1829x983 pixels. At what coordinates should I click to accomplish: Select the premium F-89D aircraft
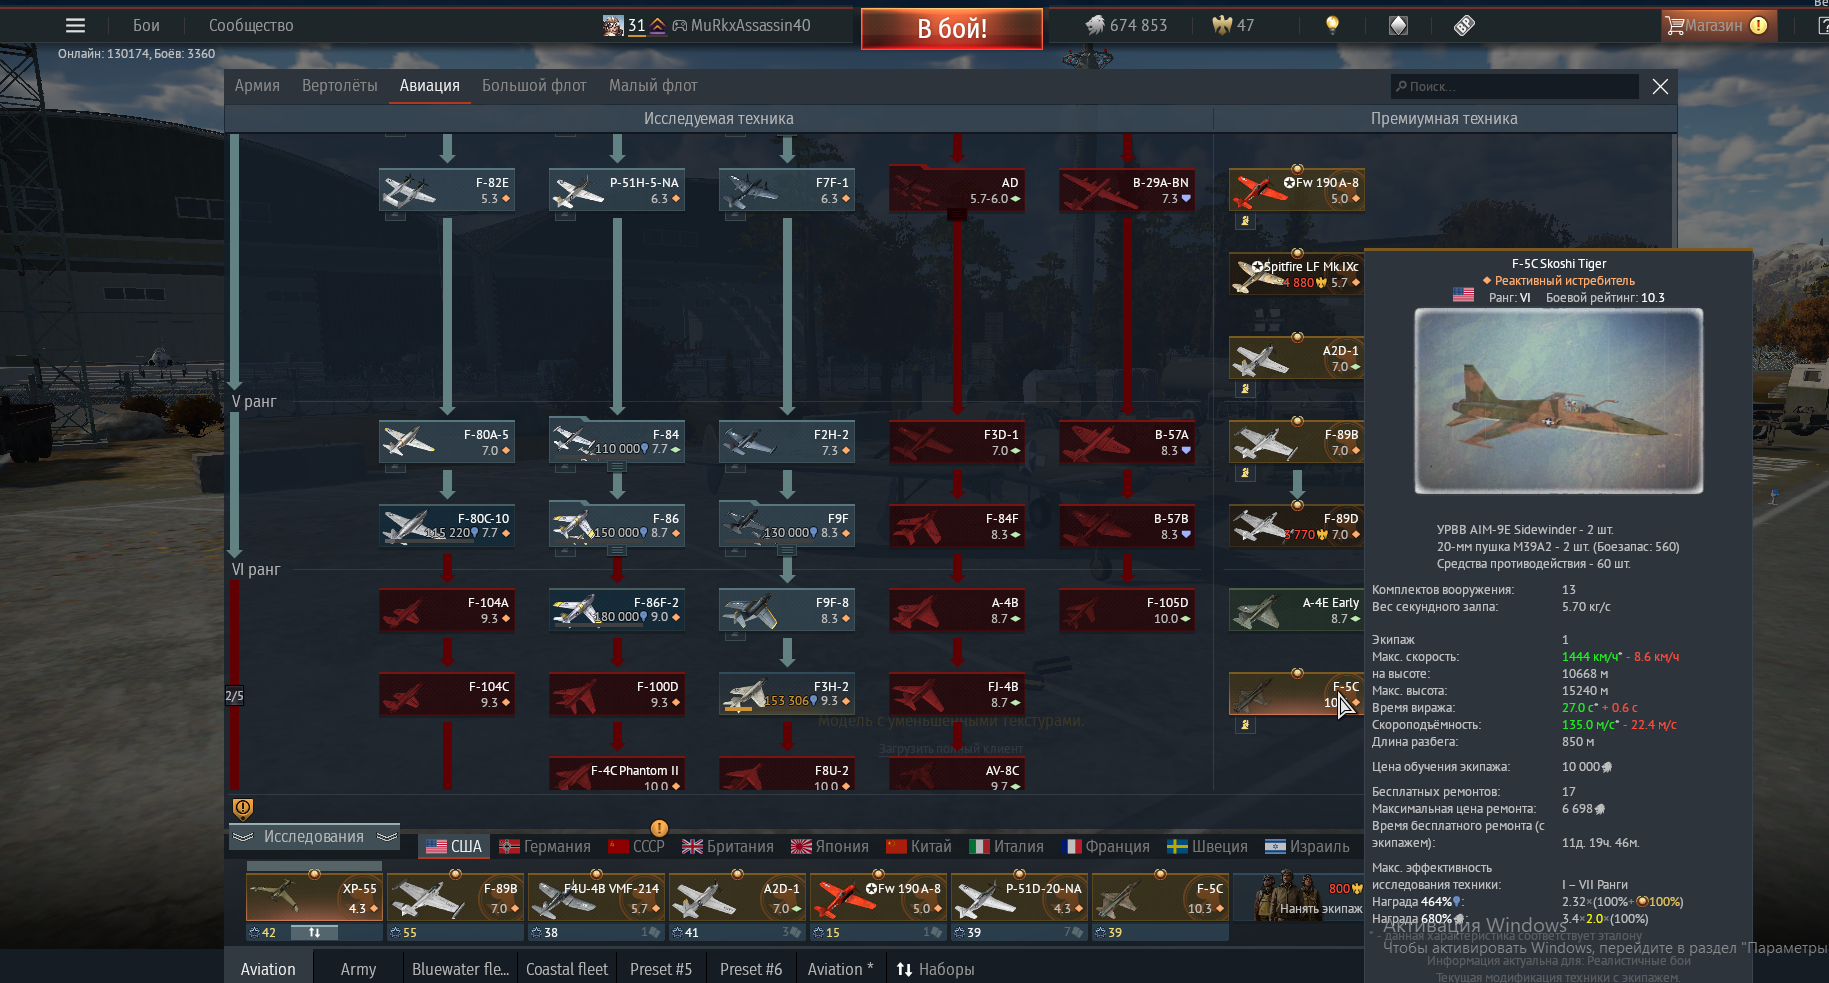[1297, 526]
